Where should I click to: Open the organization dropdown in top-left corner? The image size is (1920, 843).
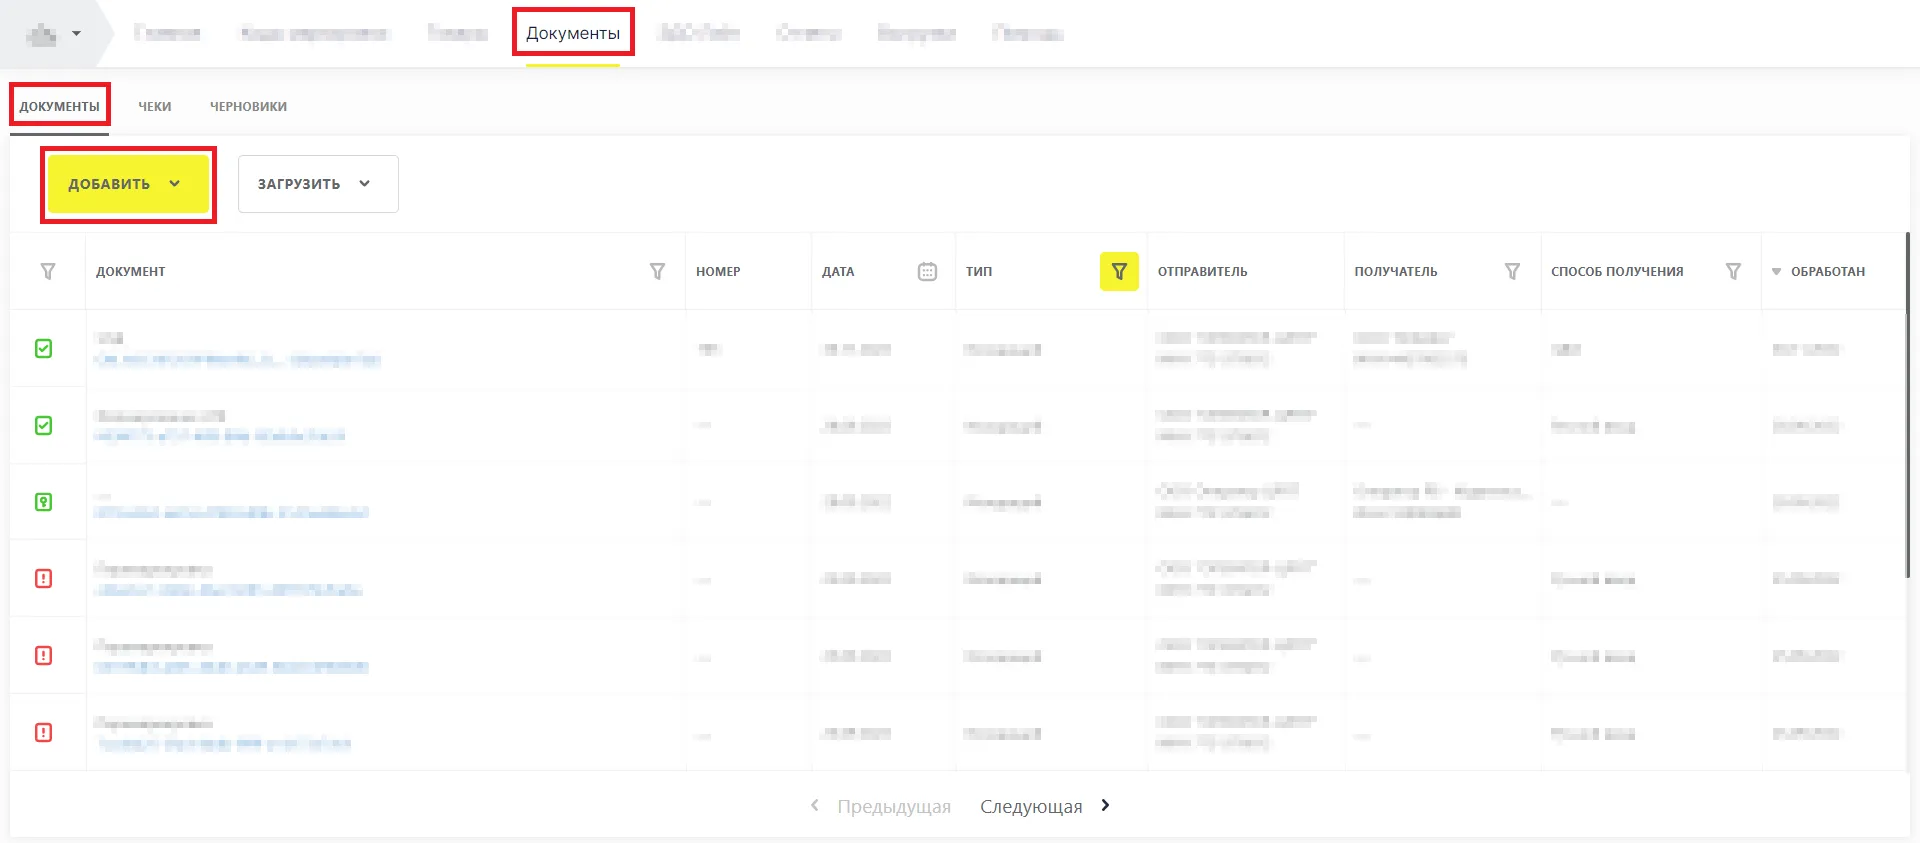point(54,34)
